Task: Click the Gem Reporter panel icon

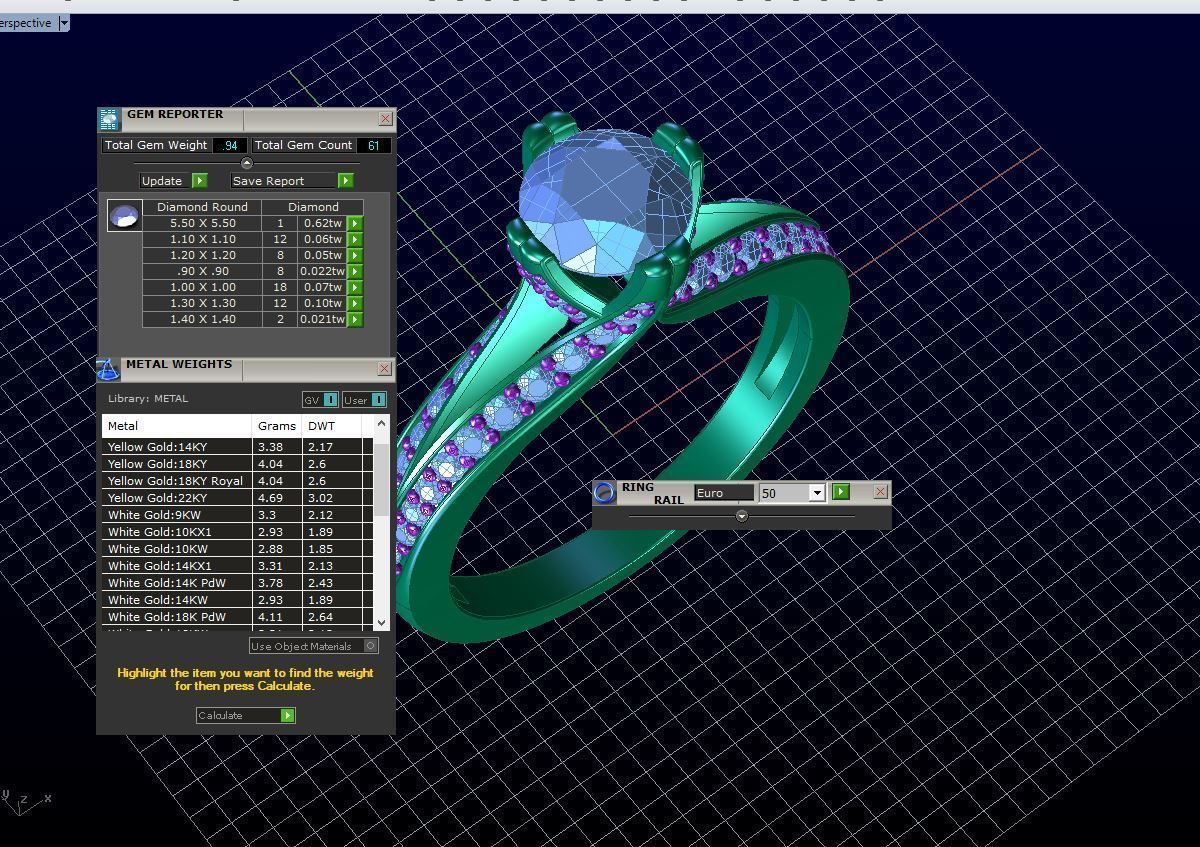Action: coord(108,119)
